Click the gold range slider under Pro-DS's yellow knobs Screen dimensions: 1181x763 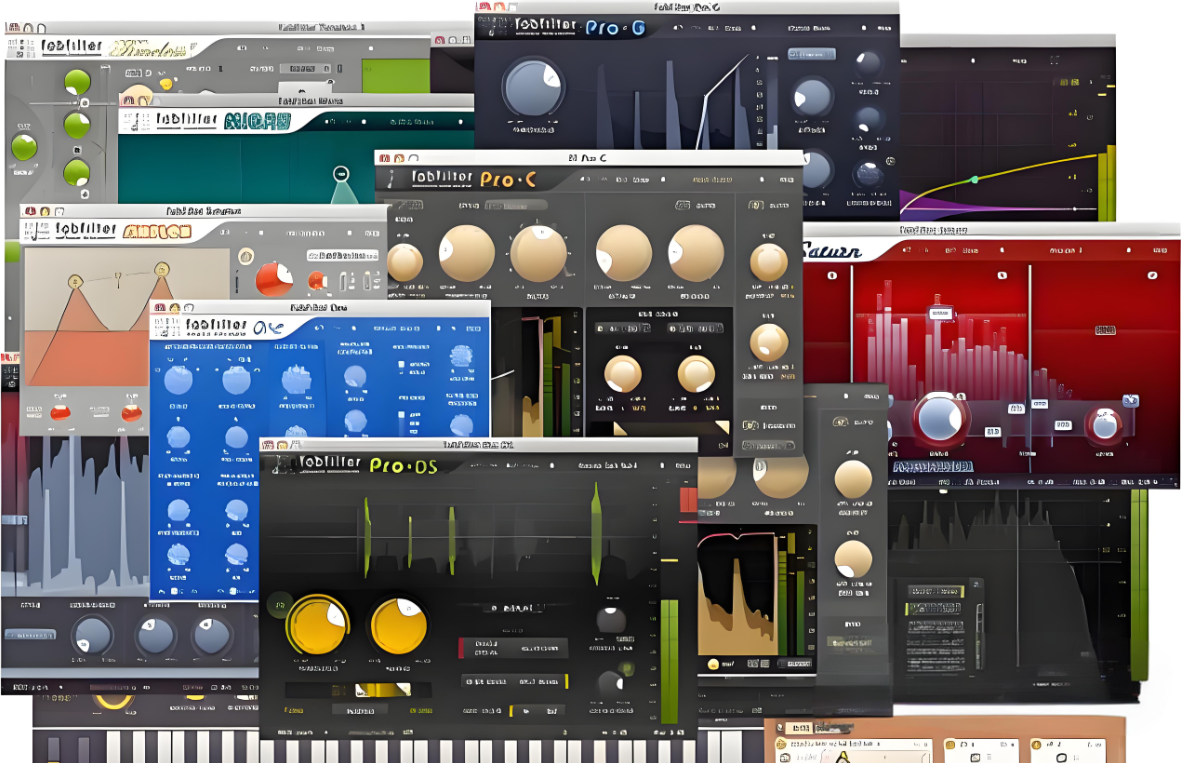click(x=383, y=689)
